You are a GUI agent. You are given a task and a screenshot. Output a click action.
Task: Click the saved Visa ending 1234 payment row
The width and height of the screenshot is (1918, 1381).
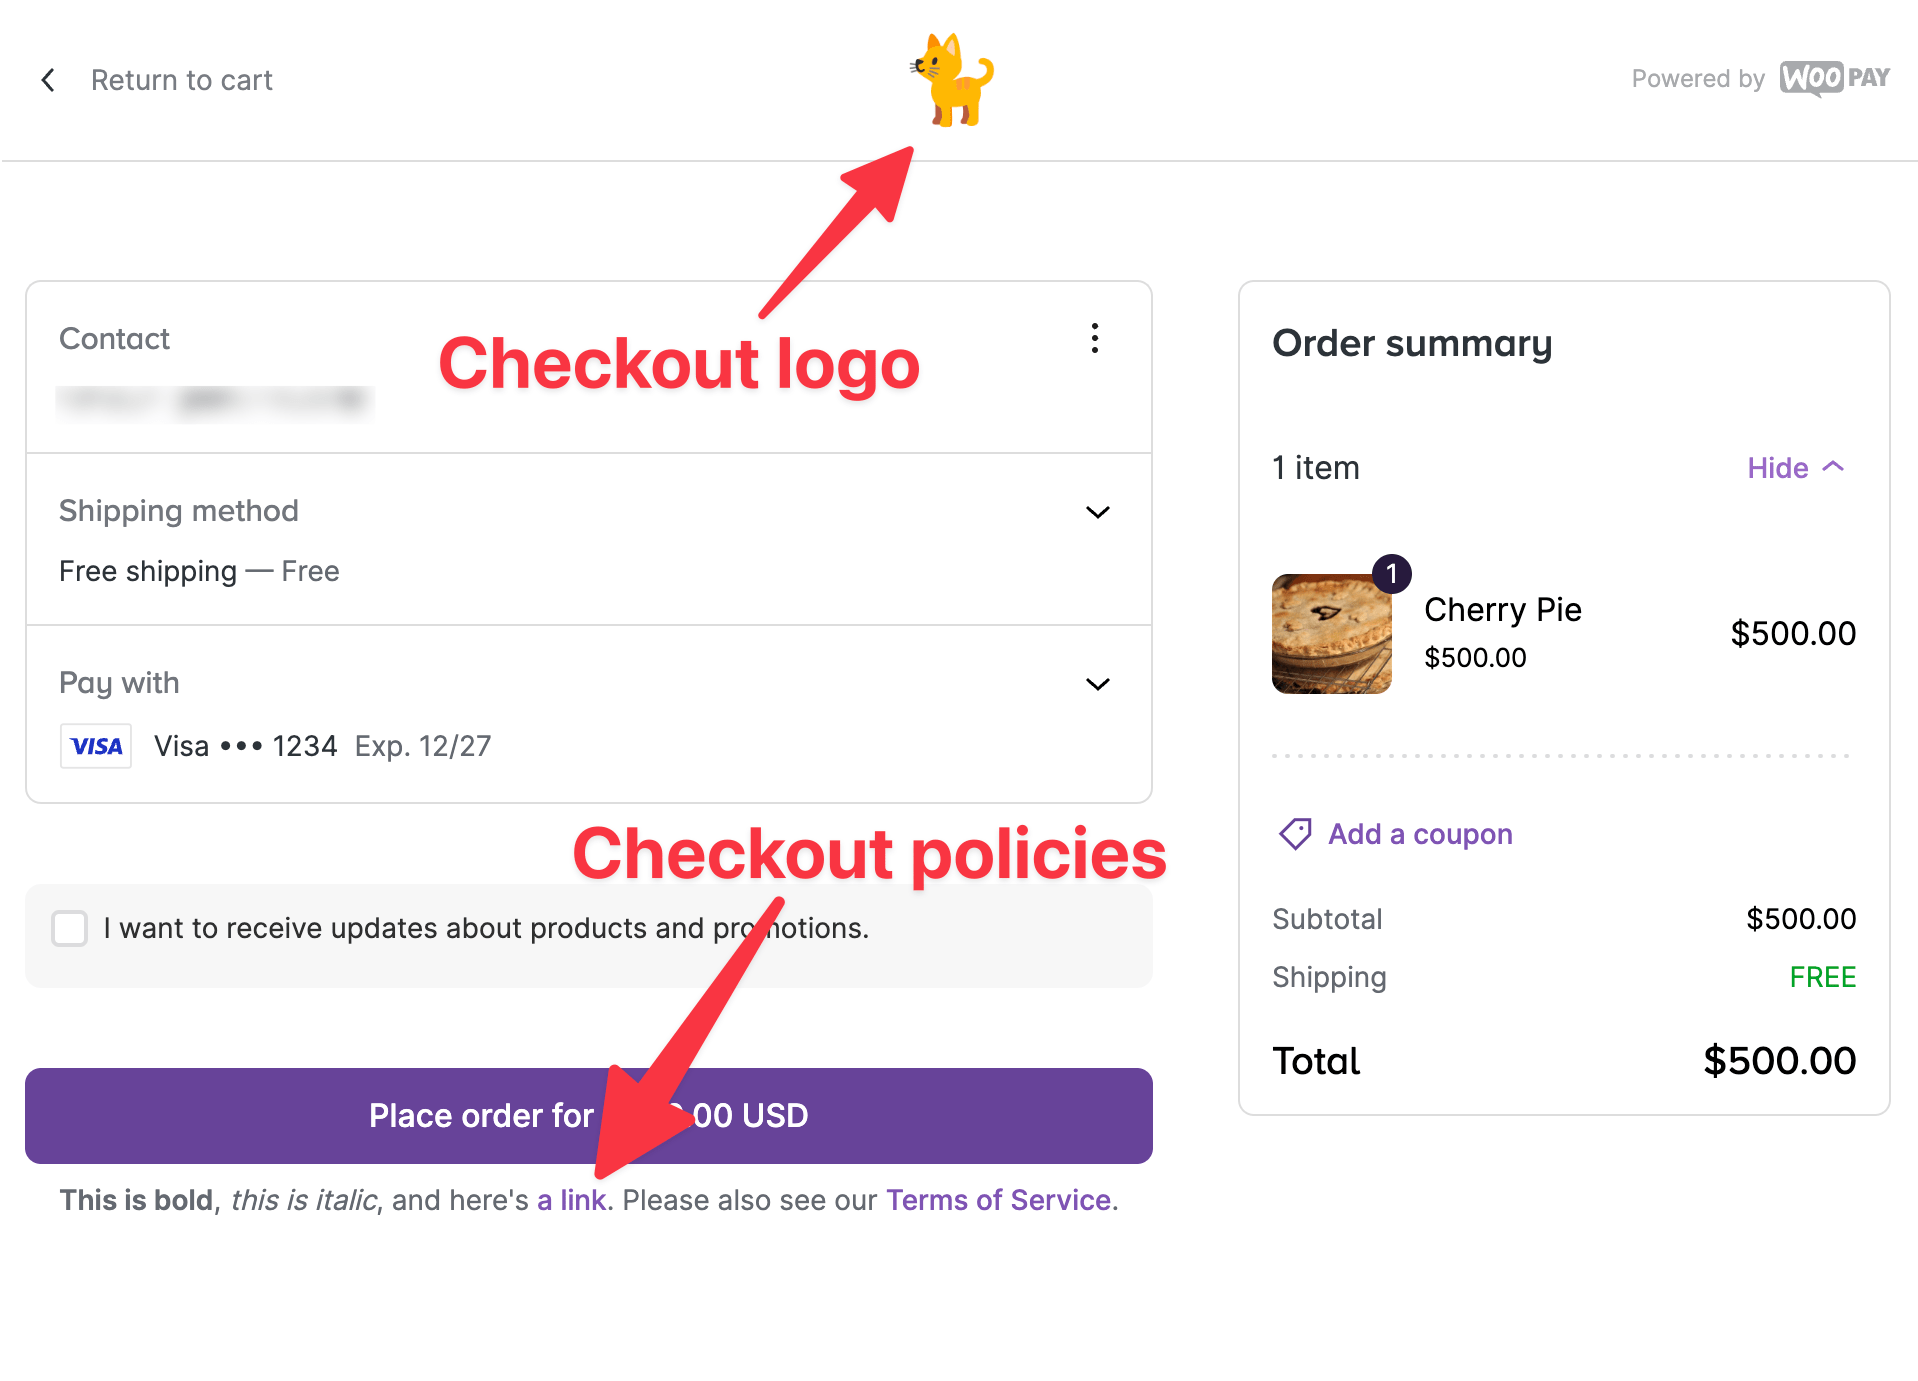320,745
